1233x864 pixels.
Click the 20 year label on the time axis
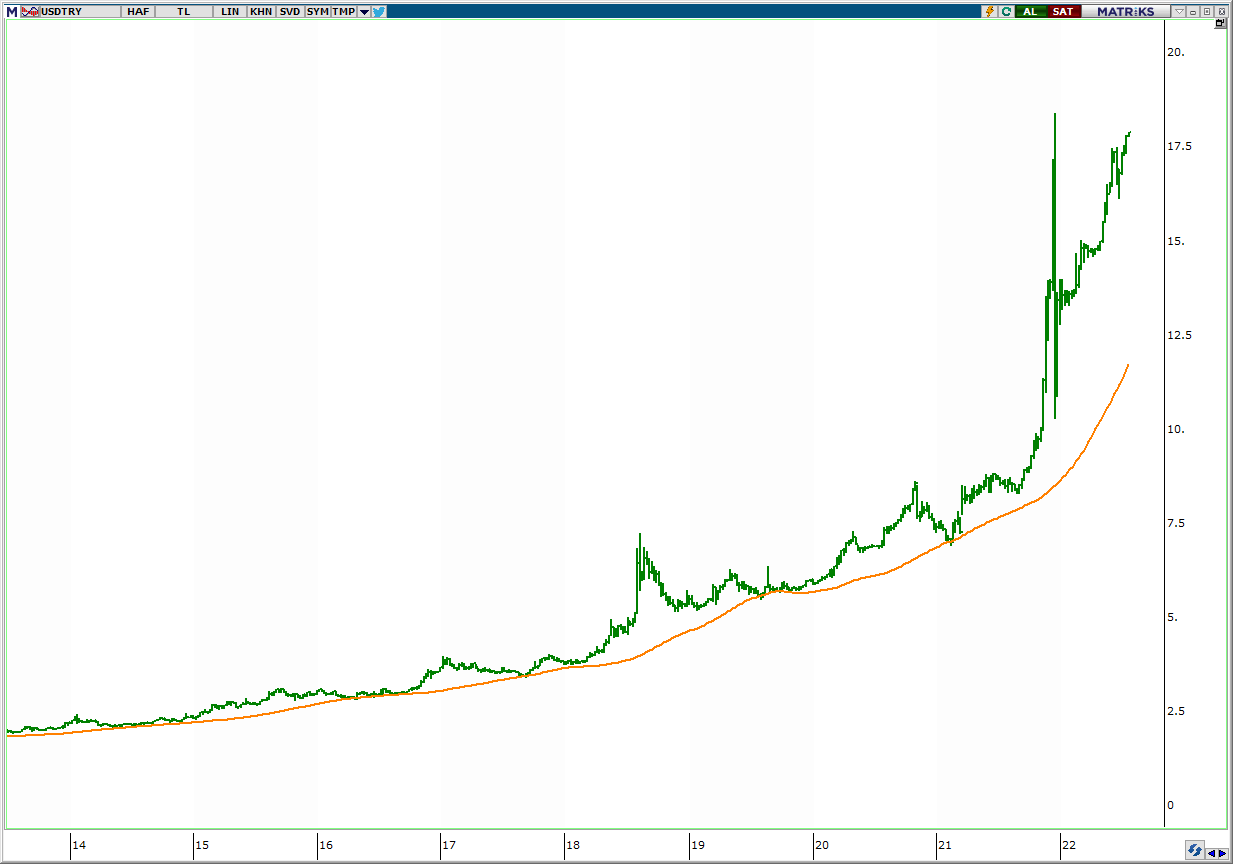pos(822,845)
